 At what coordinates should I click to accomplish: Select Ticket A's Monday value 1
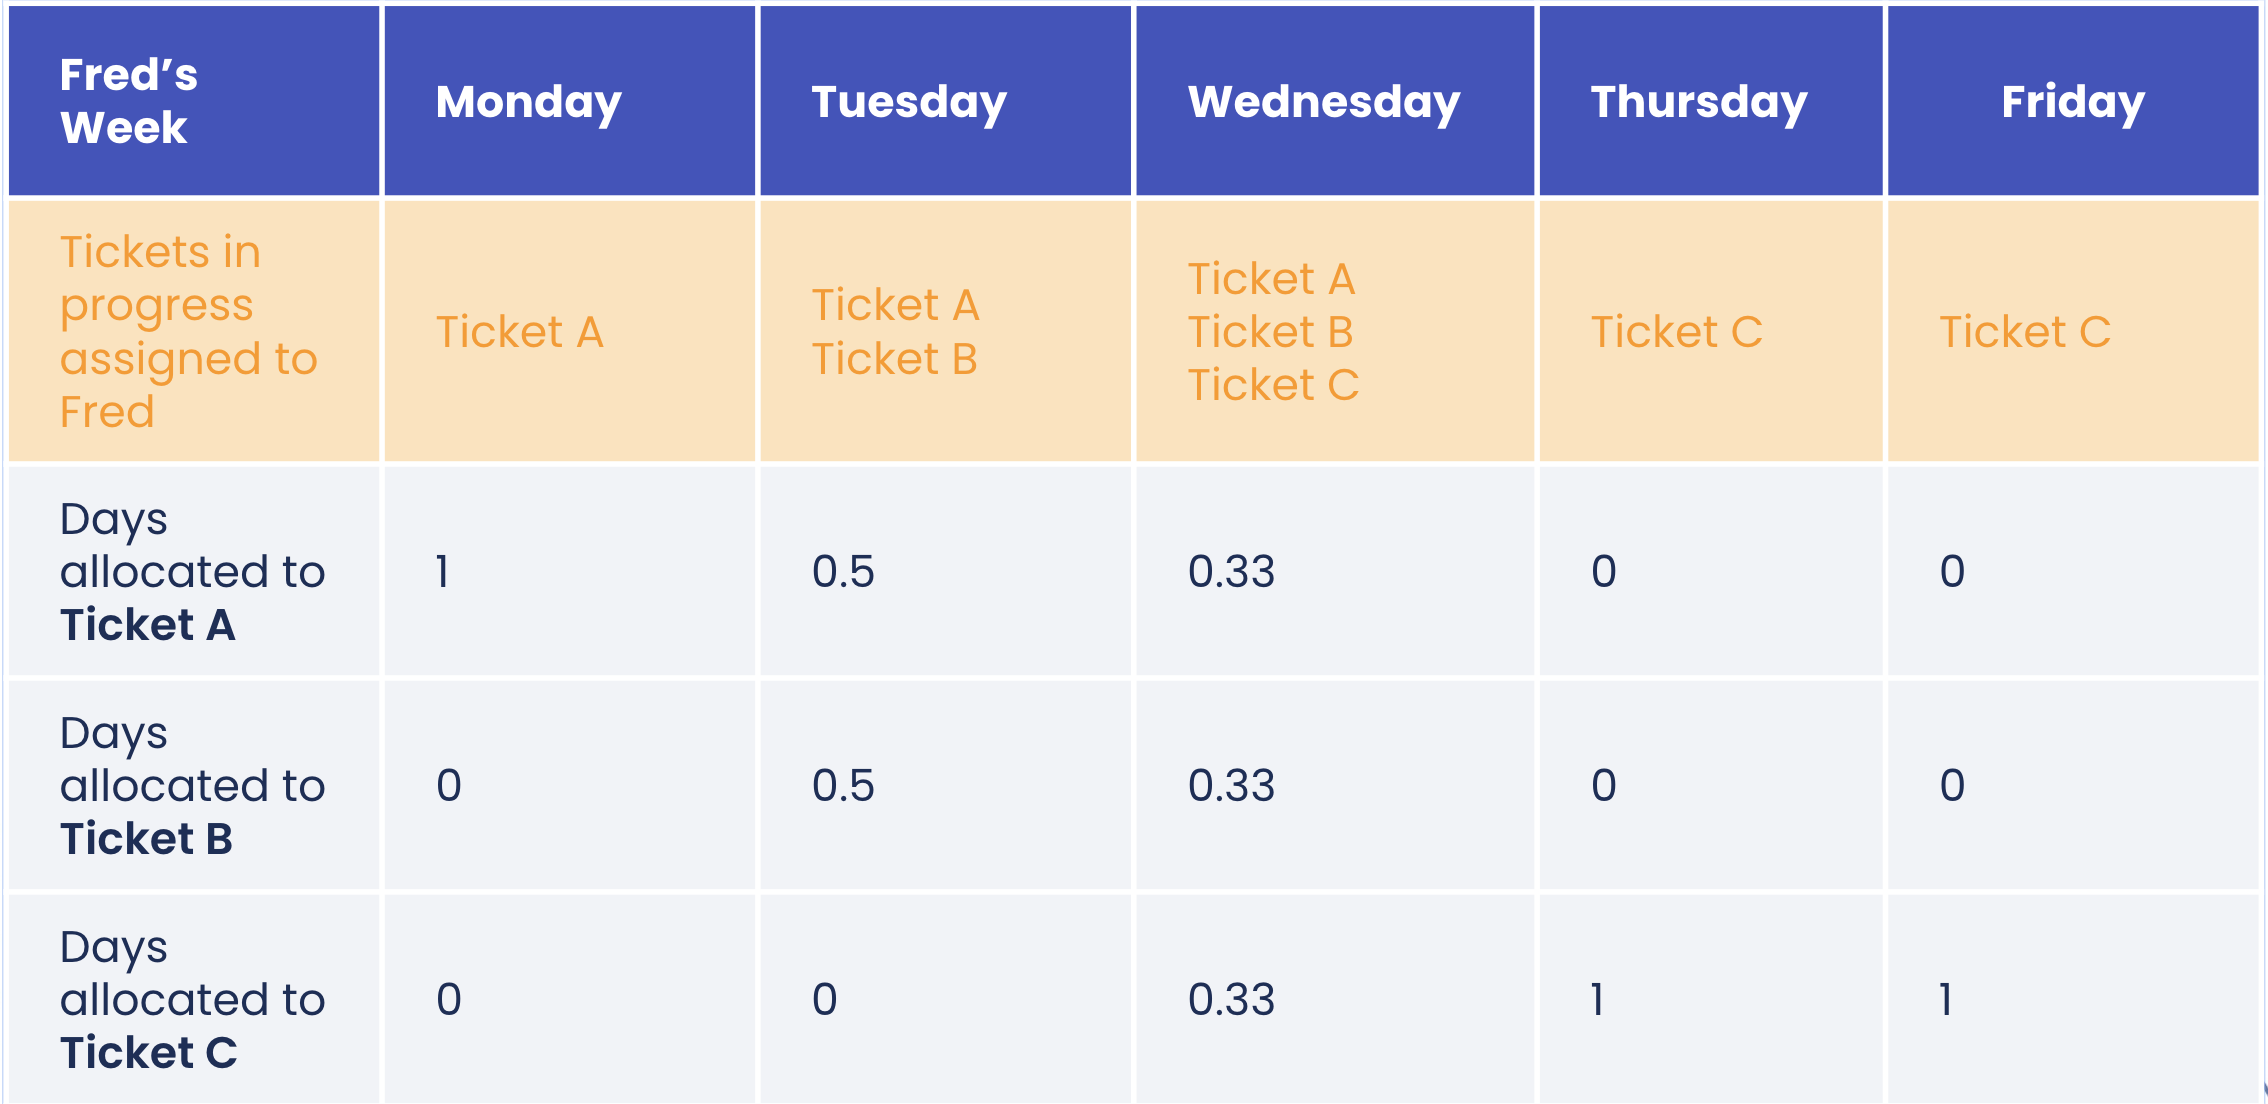pyautogui.click(x=442, y=571)
